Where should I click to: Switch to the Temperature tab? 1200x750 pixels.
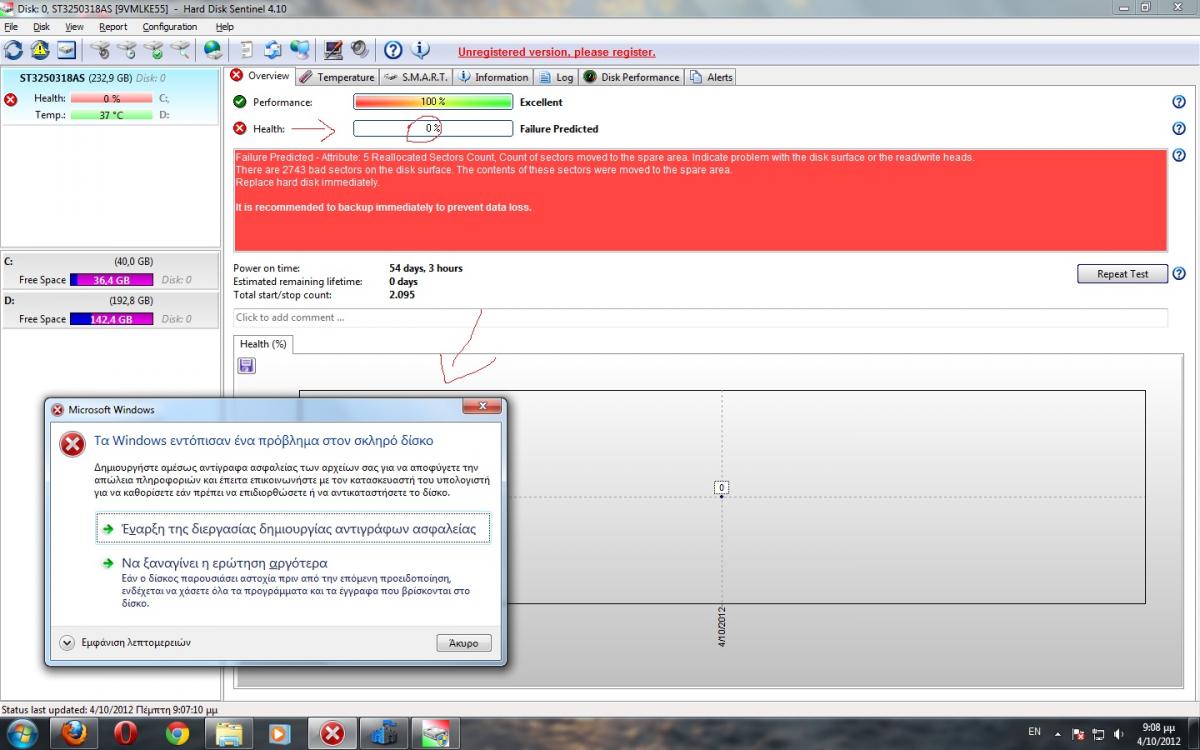point(337,77)
